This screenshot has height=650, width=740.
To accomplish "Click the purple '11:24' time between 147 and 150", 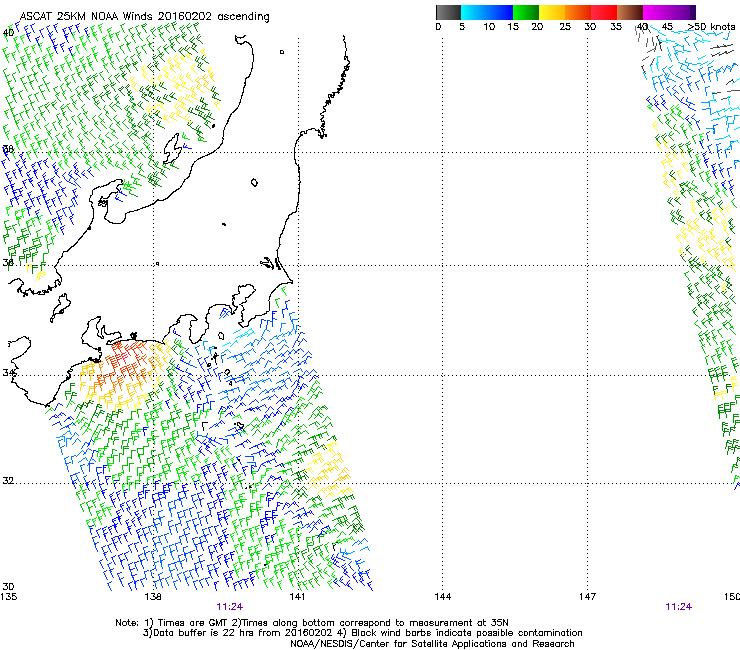I will (x=679, y=607).
